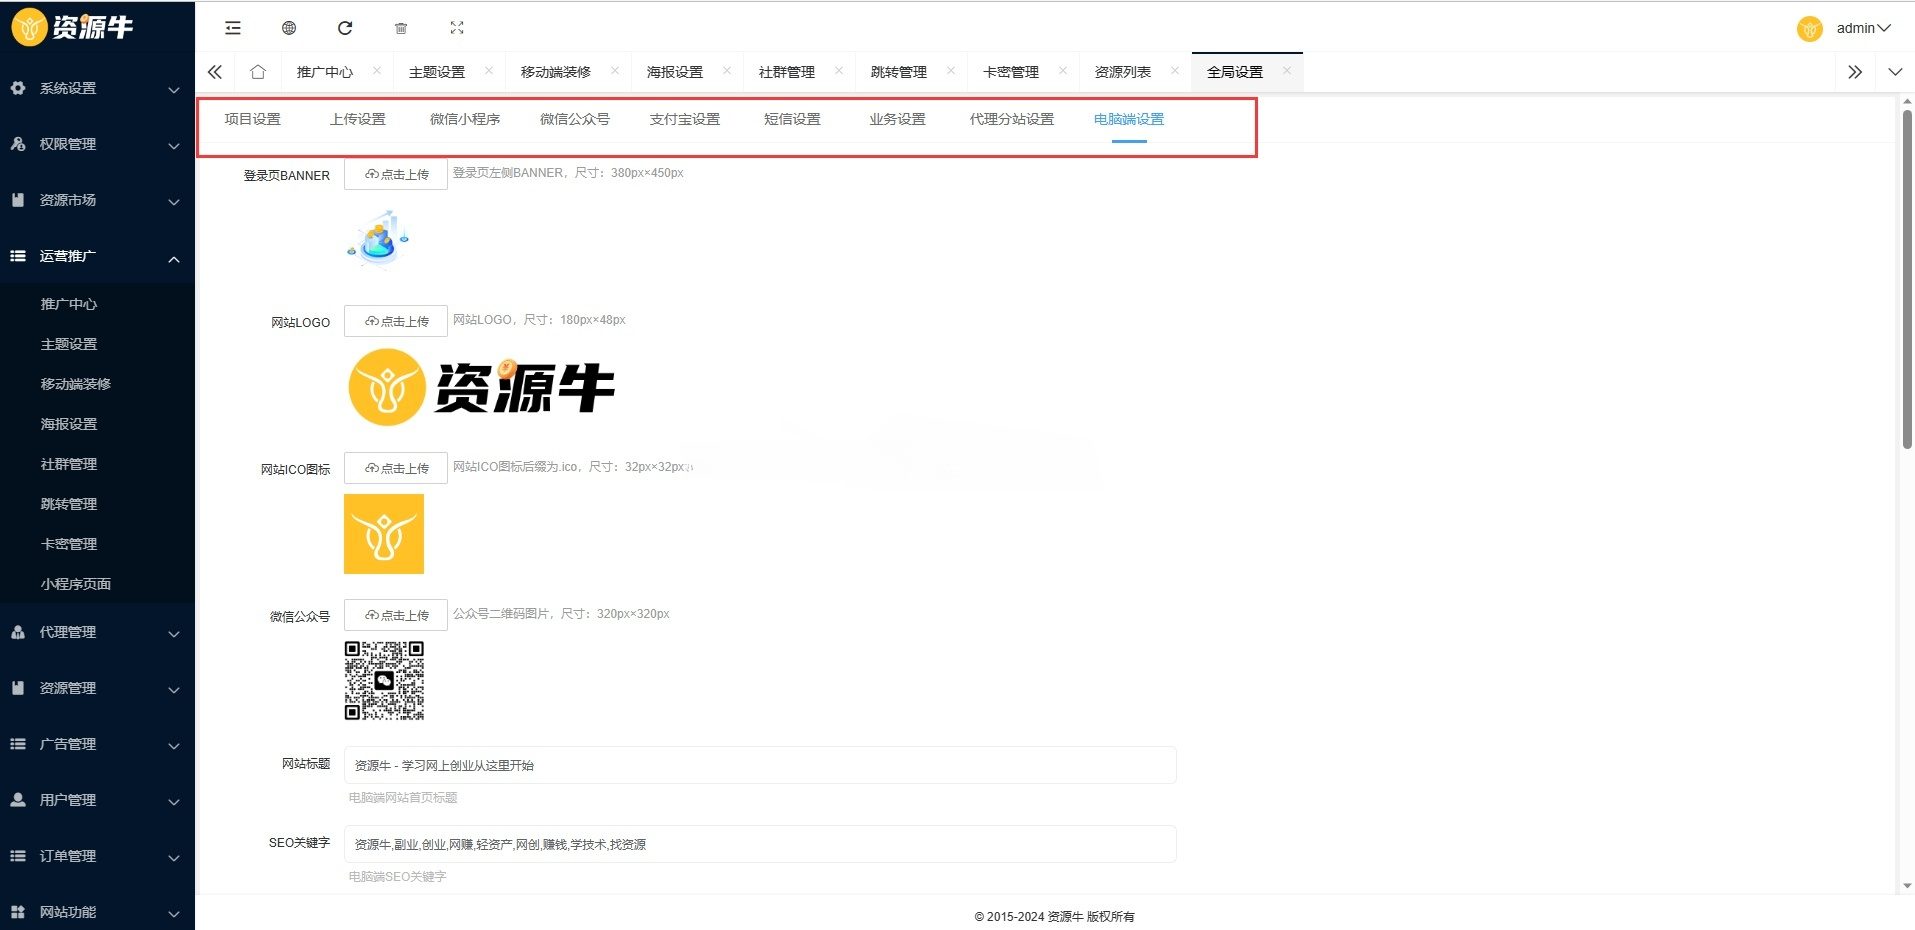Switch to the 微信小程序 tab
Viewport: 1915px width, 930px height.
464,118
